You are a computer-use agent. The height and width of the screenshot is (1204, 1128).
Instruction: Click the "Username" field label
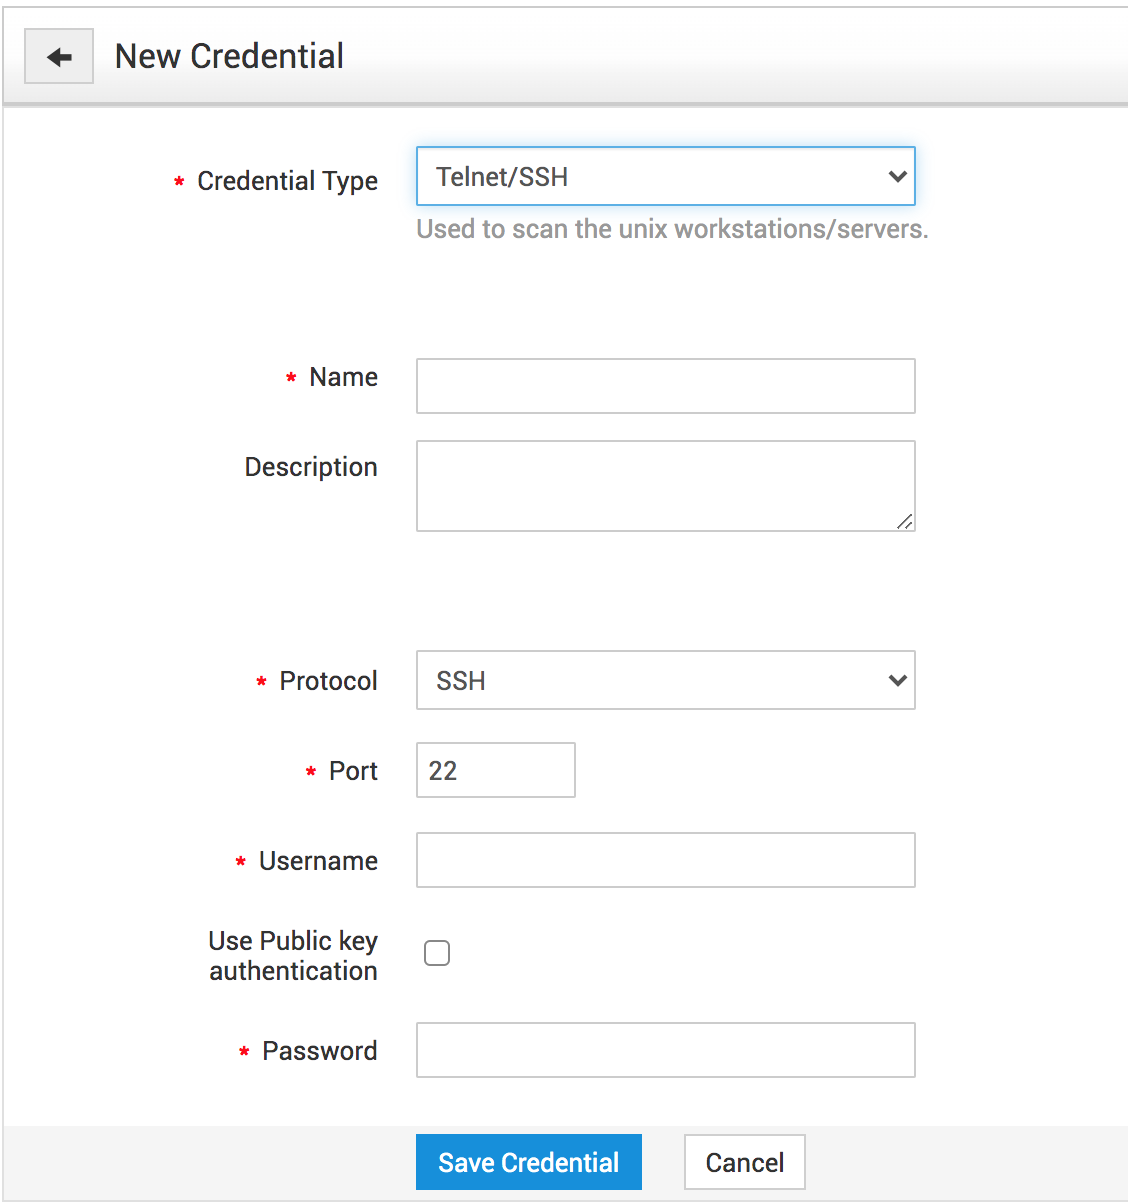click(x=318, y=861)
